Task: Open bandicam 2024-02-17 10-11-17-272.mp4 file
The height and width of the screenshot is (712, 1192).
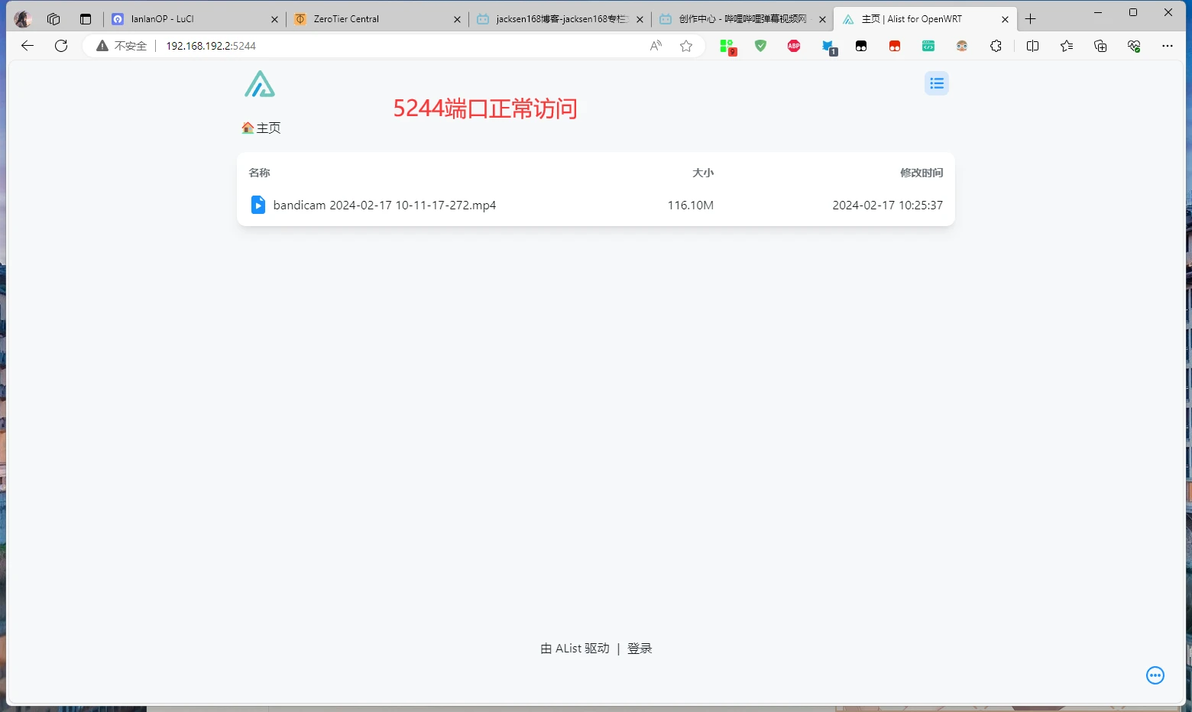Action: tap(384, 205)
